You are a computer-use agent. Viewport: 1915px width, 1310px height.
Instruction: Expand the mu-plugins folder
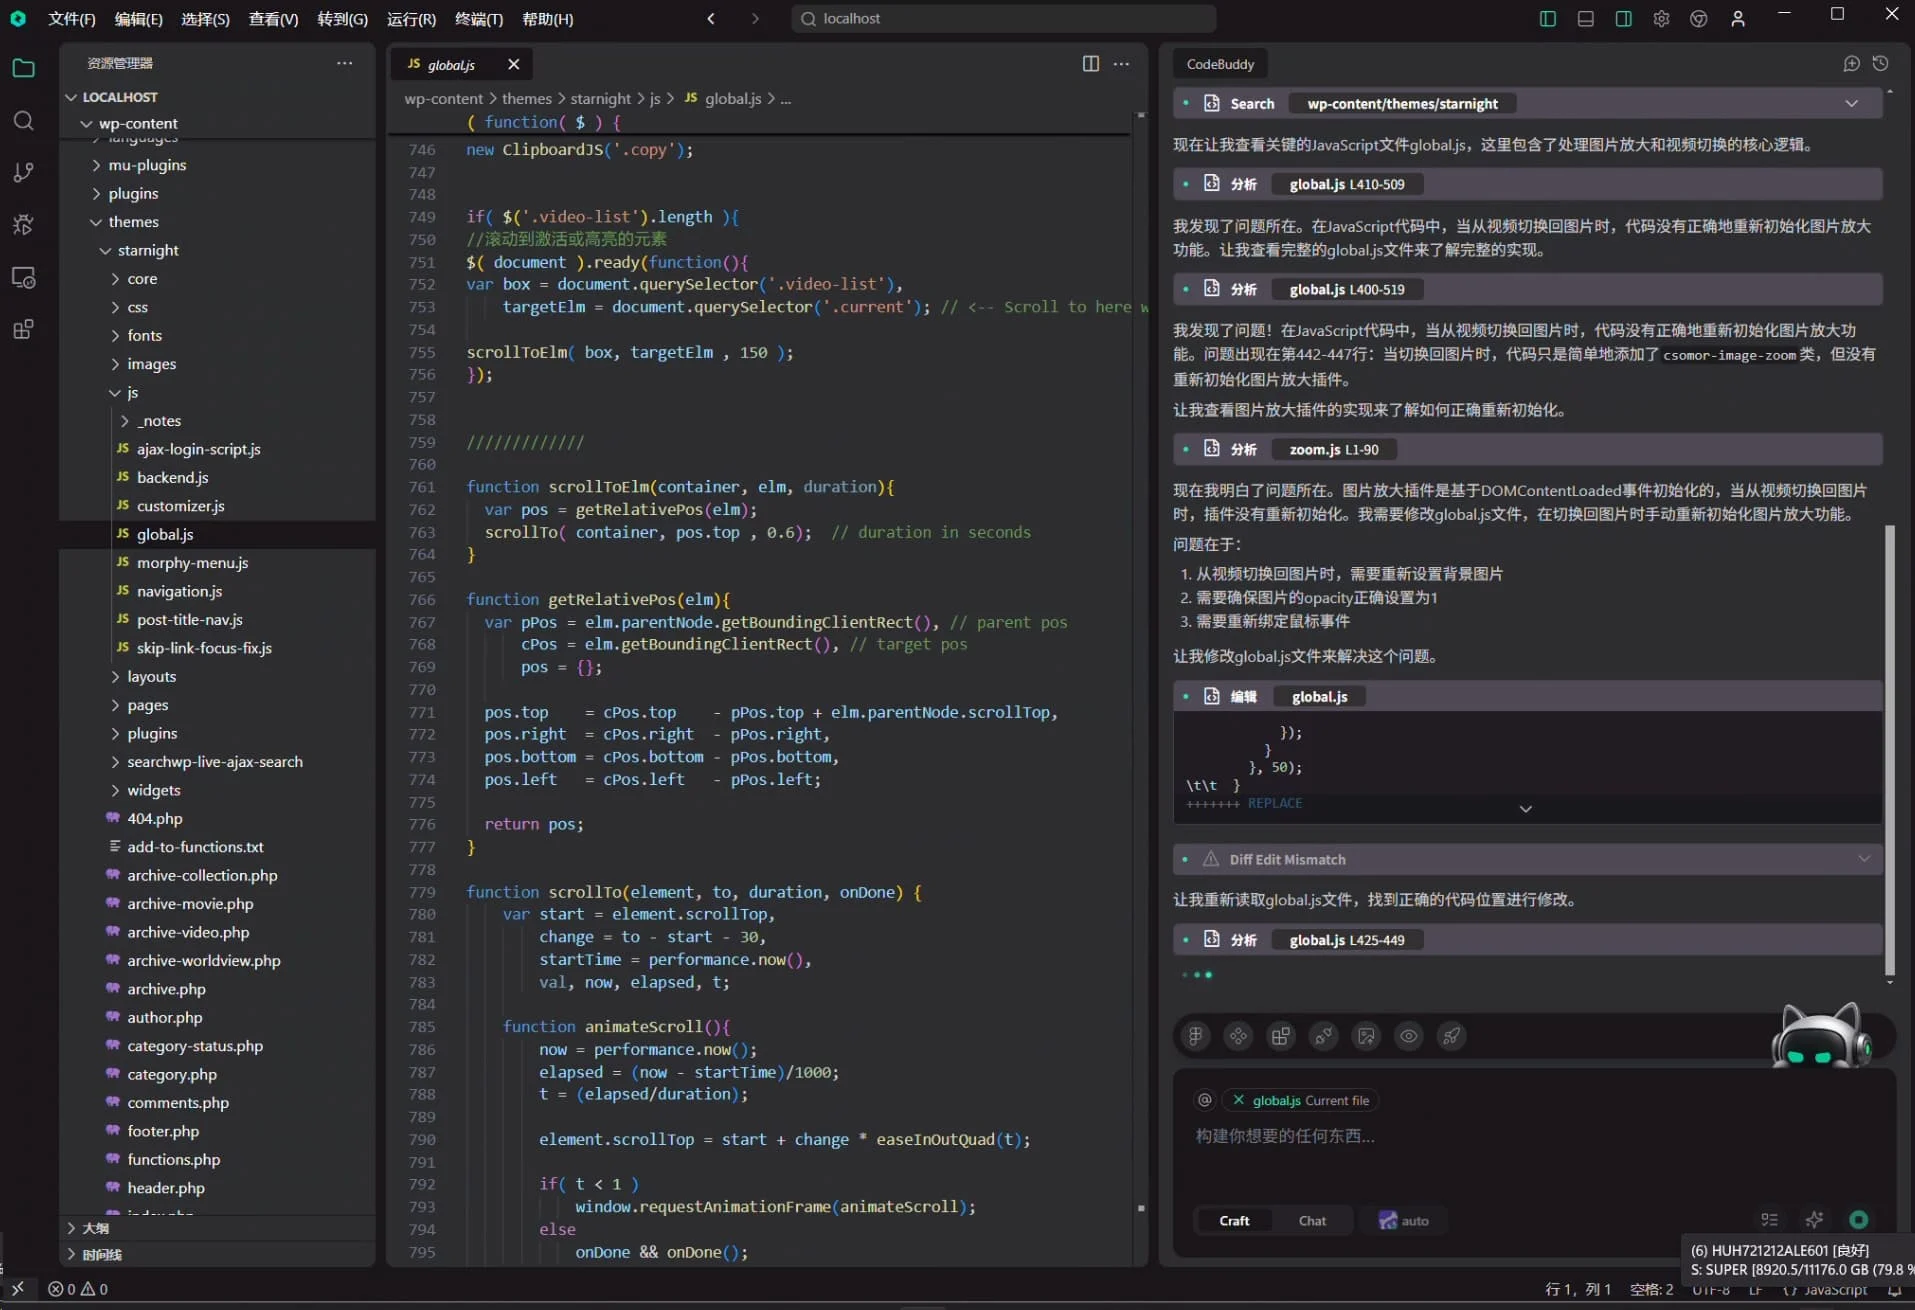[x=97, y=165]
